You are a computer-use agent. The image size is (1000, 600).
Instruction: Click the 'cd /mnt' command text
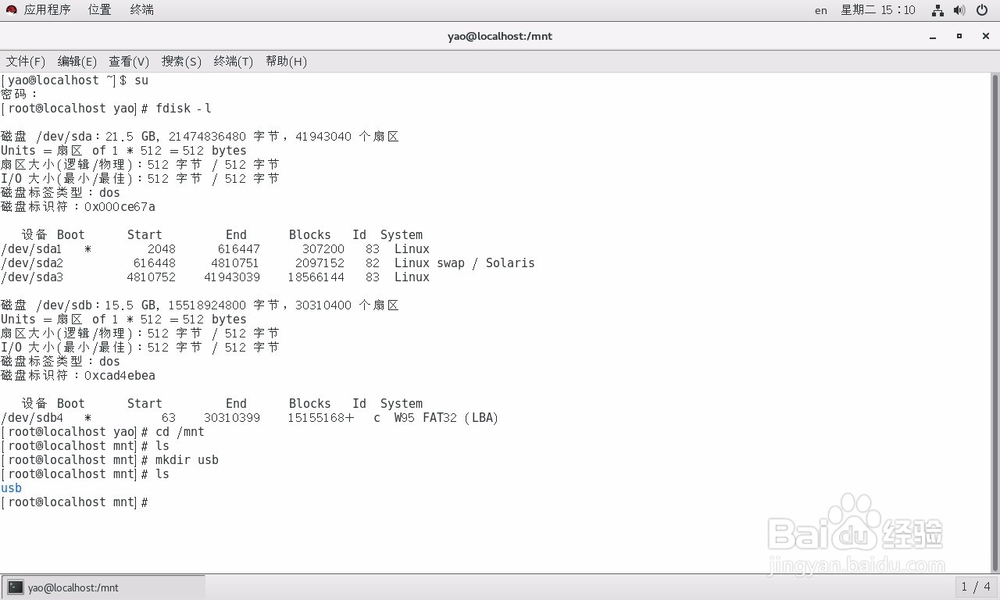[x=180, y=432]
